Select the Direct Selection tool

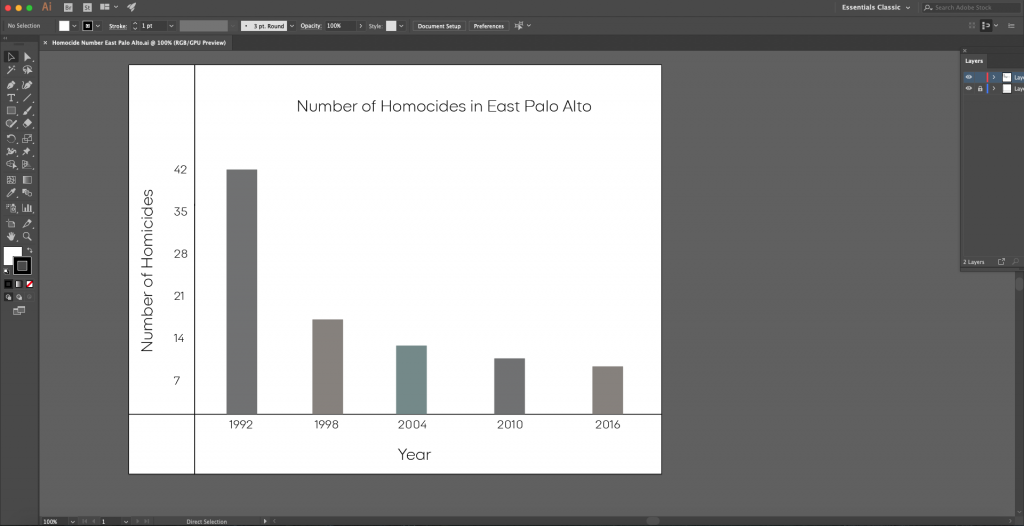click(27, 57)
